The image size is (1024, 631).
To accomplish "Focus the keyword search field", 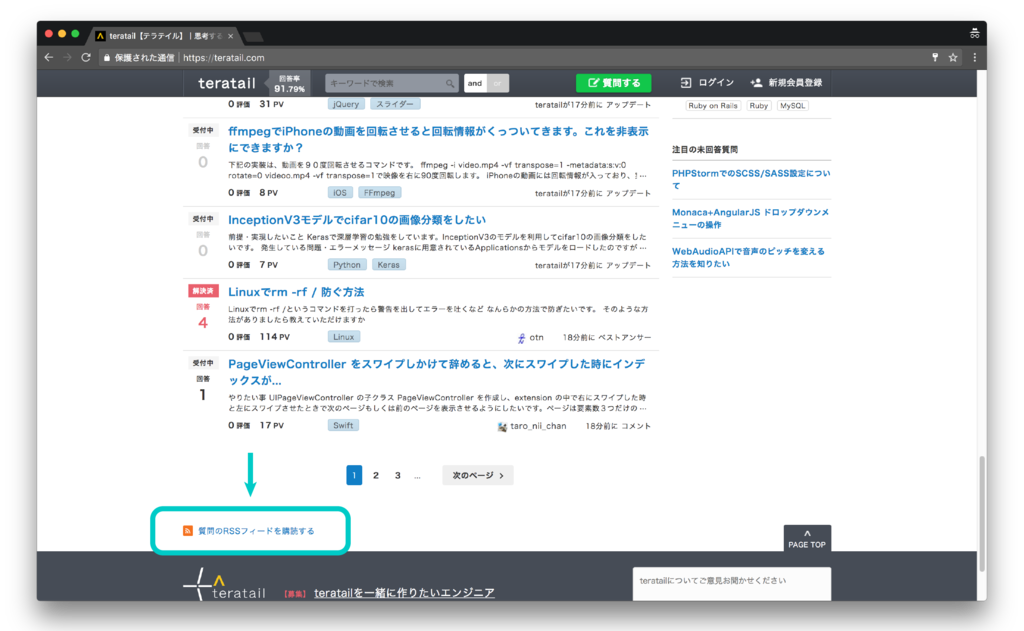I will [392, 83].
